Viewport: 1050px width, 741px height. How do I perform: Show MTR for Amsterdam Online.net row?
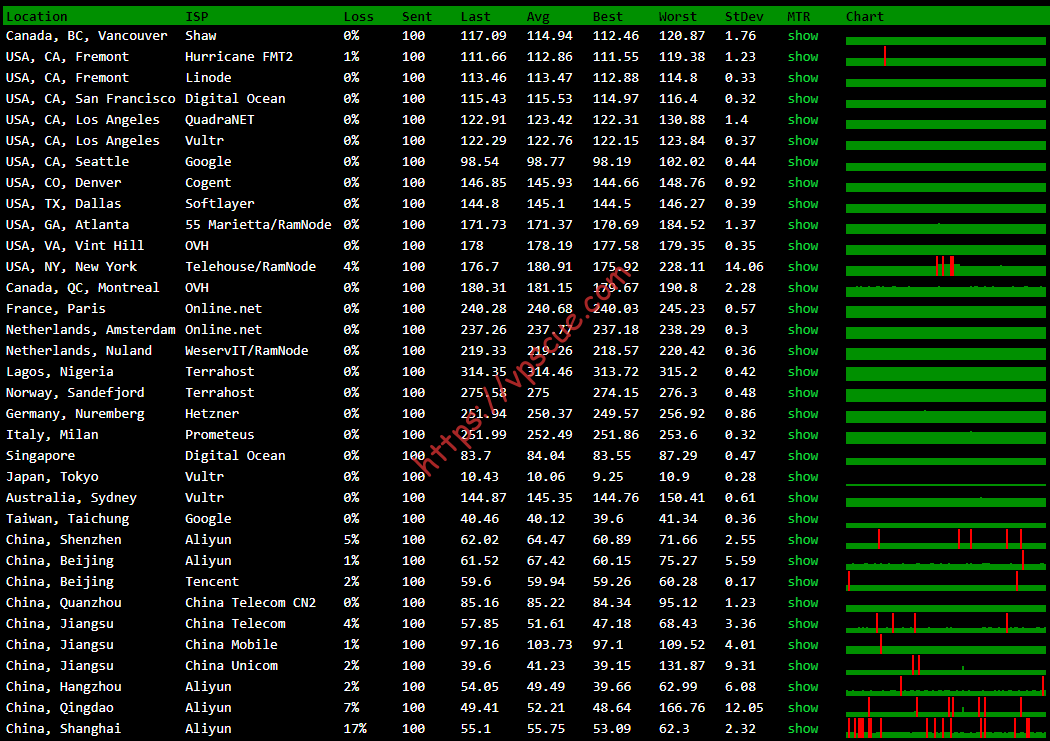803,329
